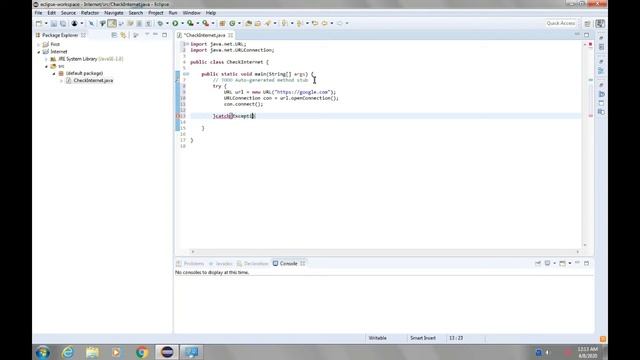Click the New Java Package toolbar icon
The image size is (640, 360).
tap(222, 24)
